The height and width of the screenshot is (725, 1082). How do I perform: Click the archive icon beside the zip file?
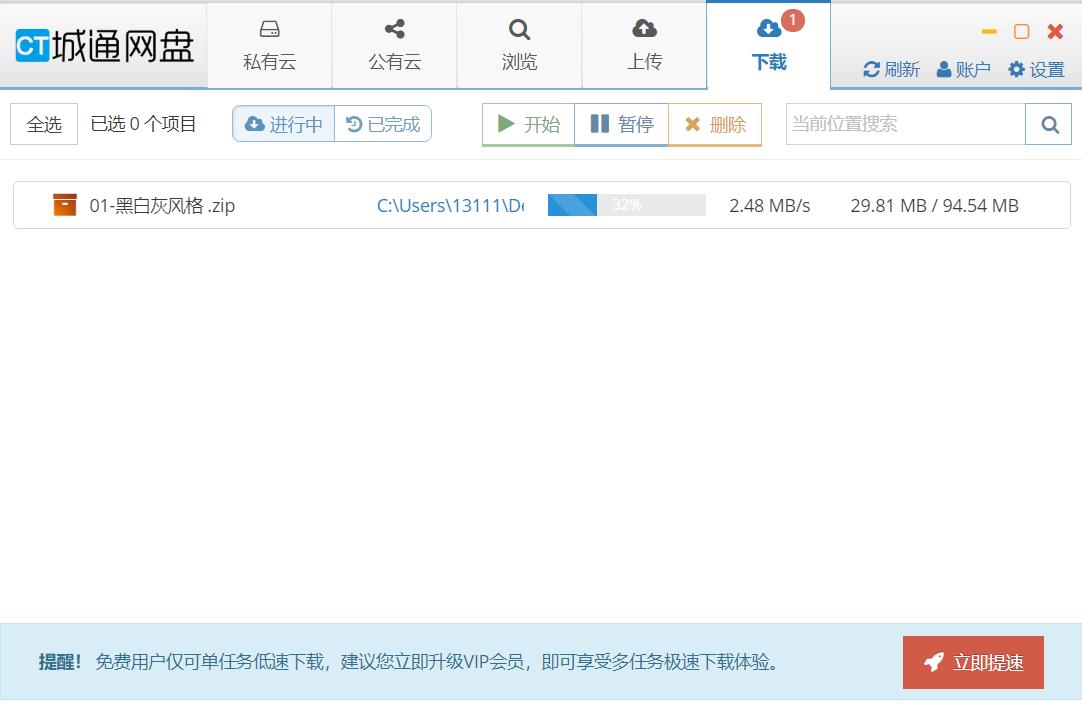tap(65, 204)
